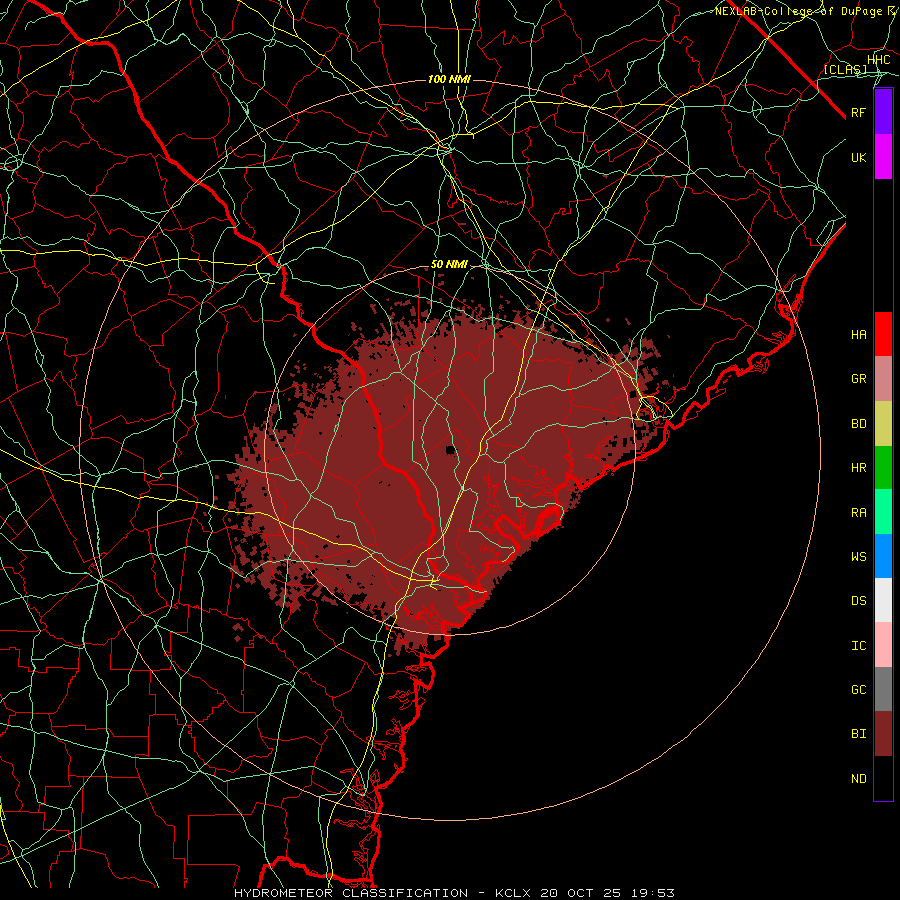
Task: Click the HR green legend swatch
Action: click(x=883, y=468)
